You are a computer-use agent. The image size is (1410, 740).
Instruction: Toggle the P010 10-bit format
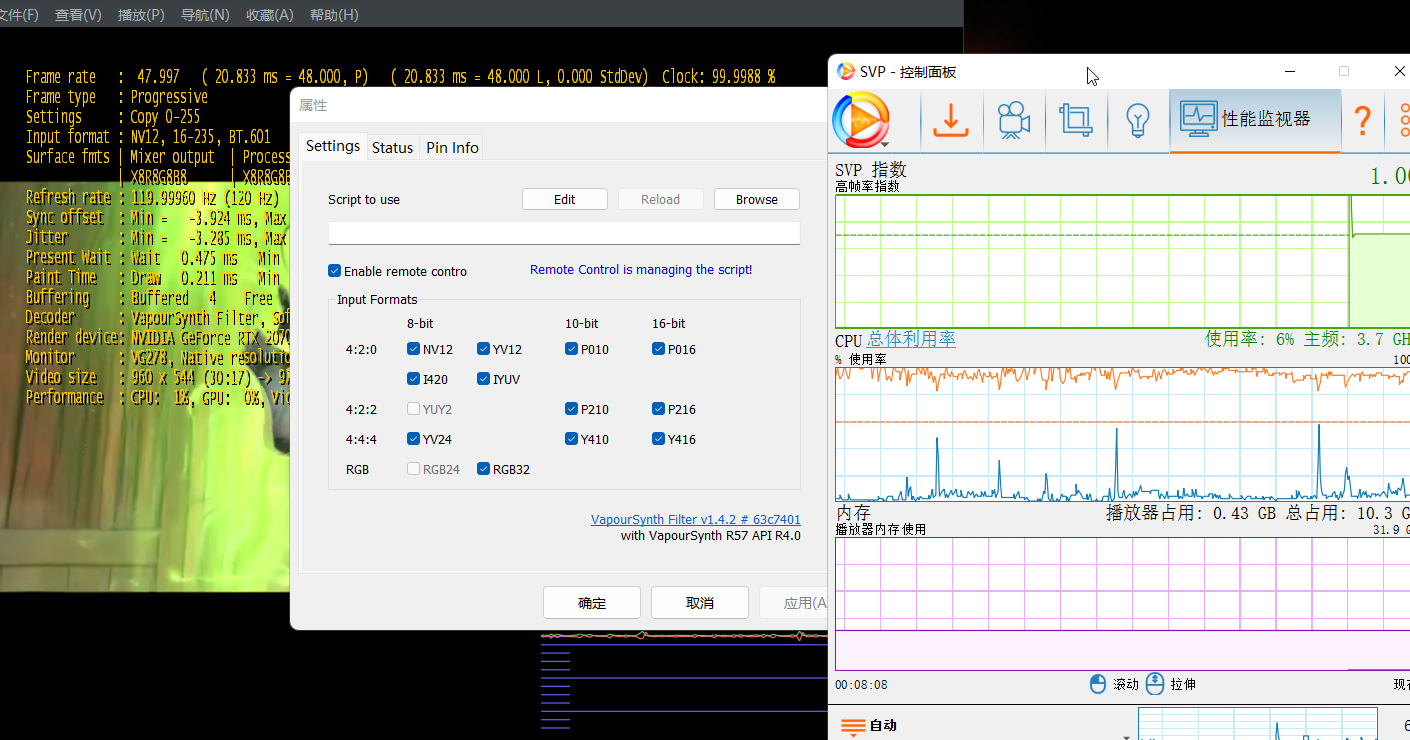pyautogui.click(x=571, y=349)
